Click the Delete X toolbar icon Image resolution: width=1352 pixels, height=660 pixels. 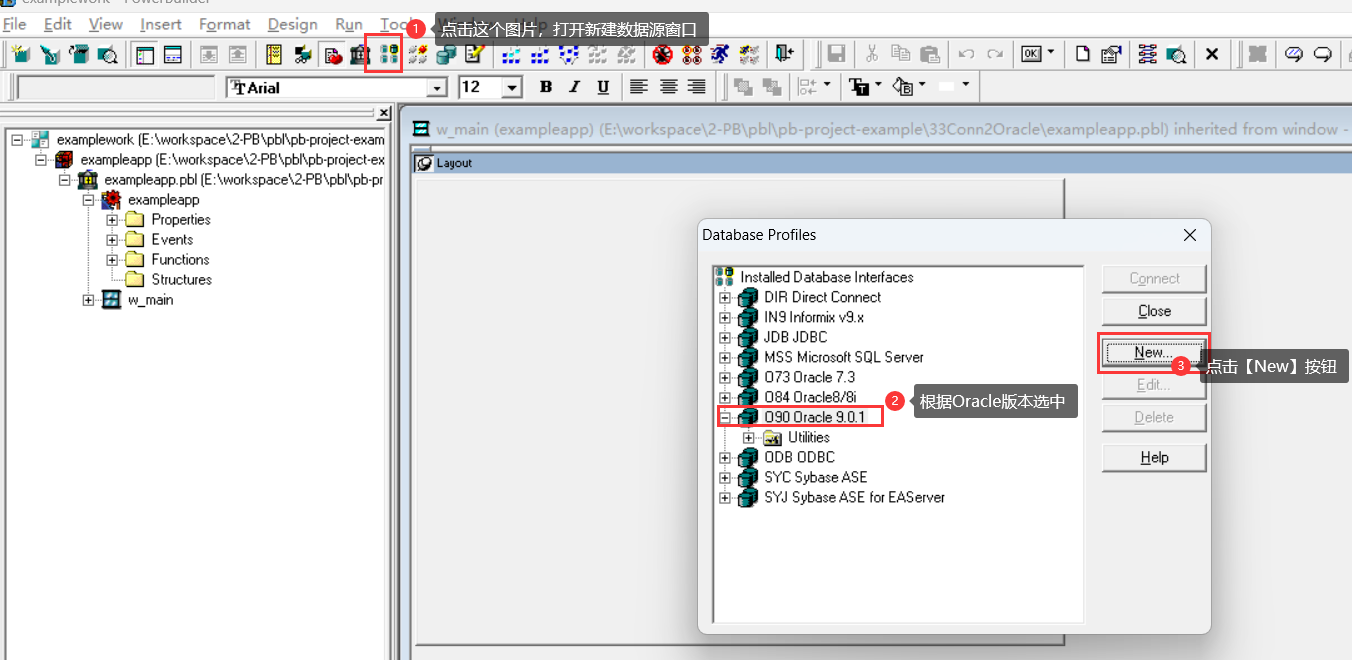(x=1212, y=54)
